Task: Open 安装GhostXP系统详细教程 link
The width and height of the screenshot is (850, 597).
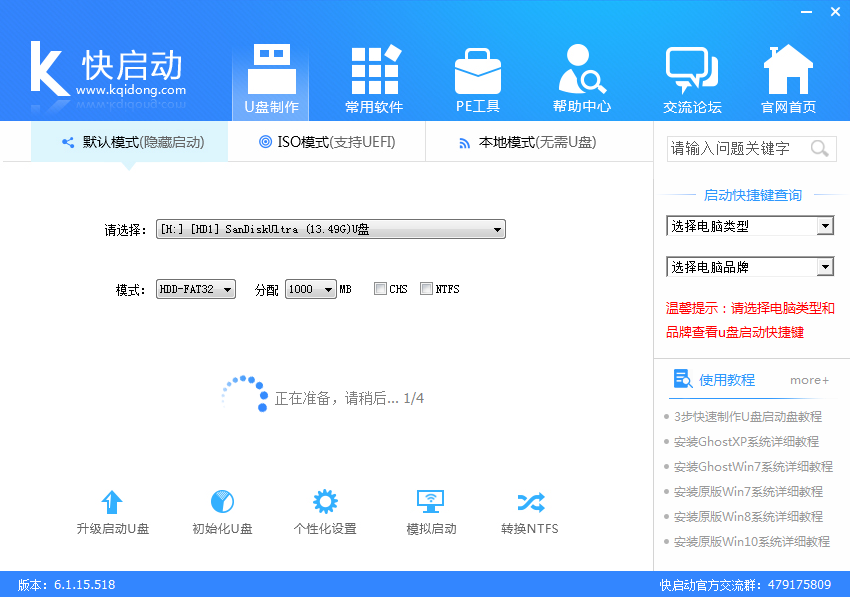Action: [x=746, y=441]
